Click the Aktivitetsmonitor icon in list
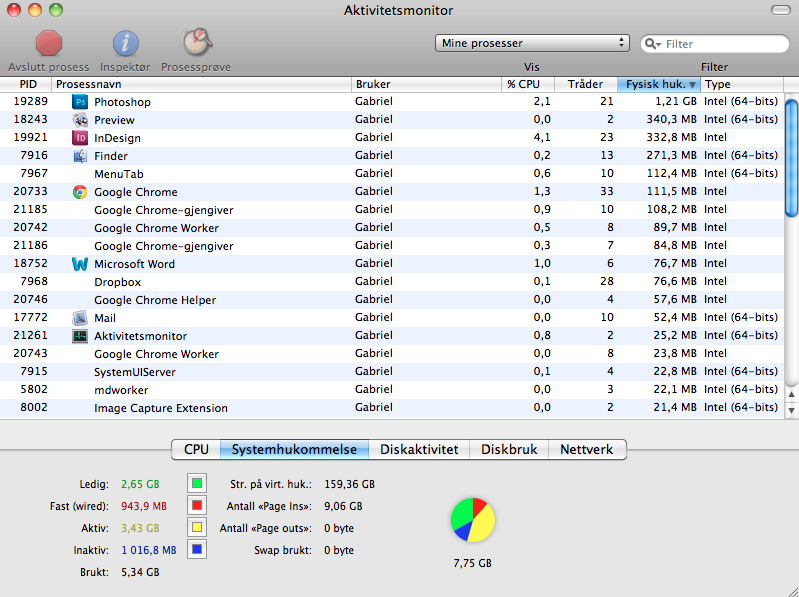799x597 pixels. pos(80,336)
